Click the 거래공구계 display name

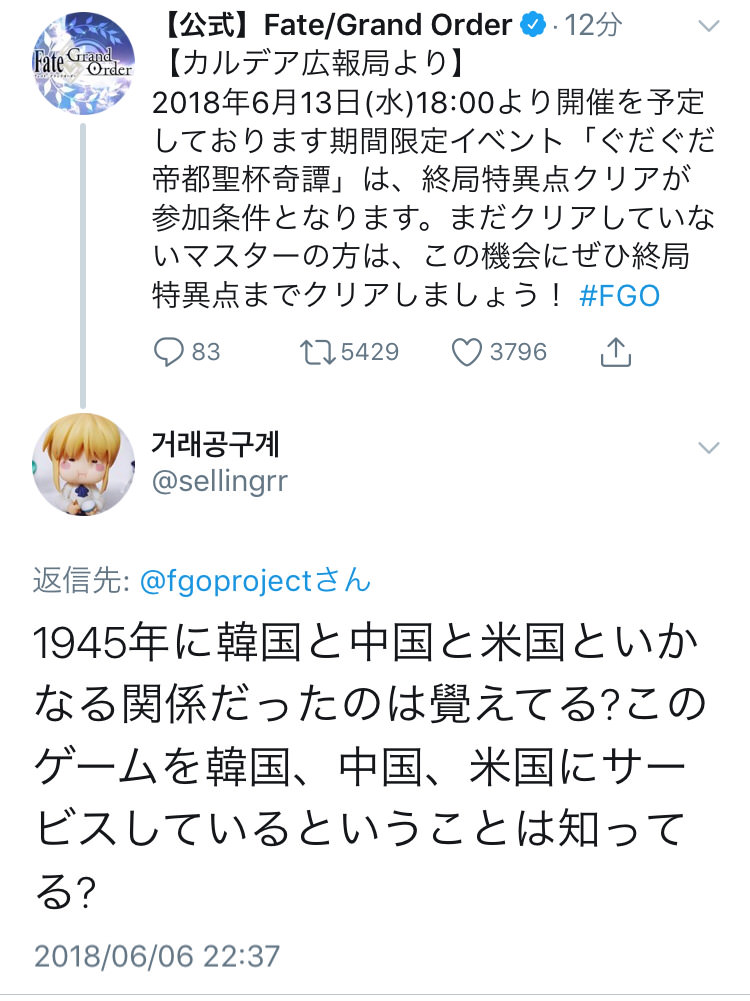coord(215,444)
